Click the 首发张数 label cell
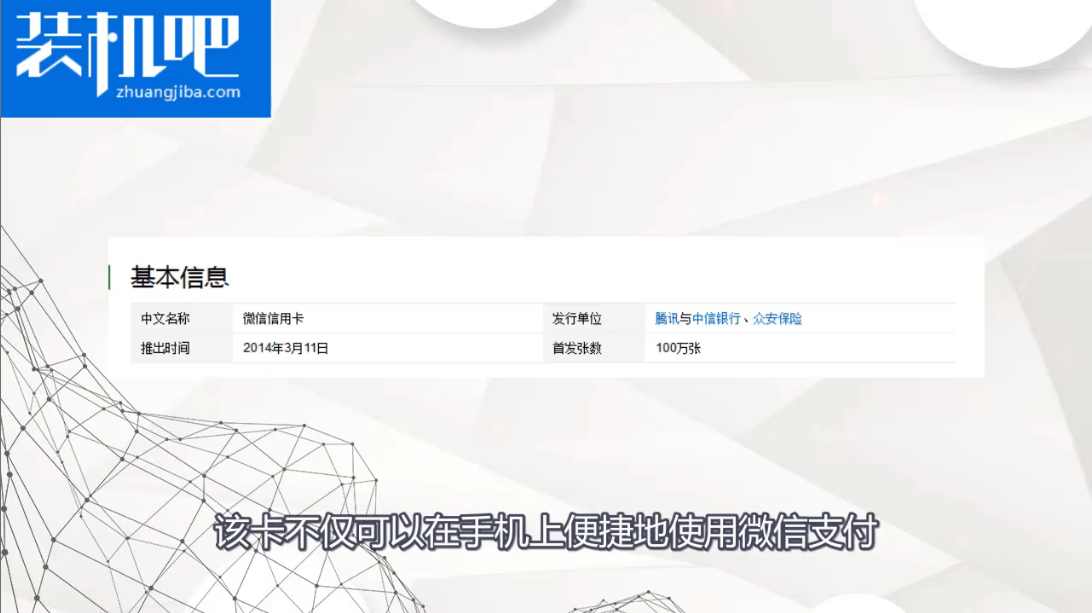The height and width of the screenshot is (613, 1092). click(x=577, y=349)
